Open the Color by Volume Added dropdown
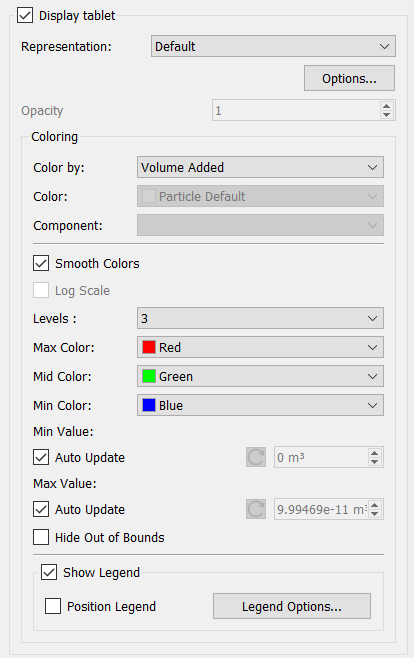Screen dimensions: 414x658 point(260,167)
